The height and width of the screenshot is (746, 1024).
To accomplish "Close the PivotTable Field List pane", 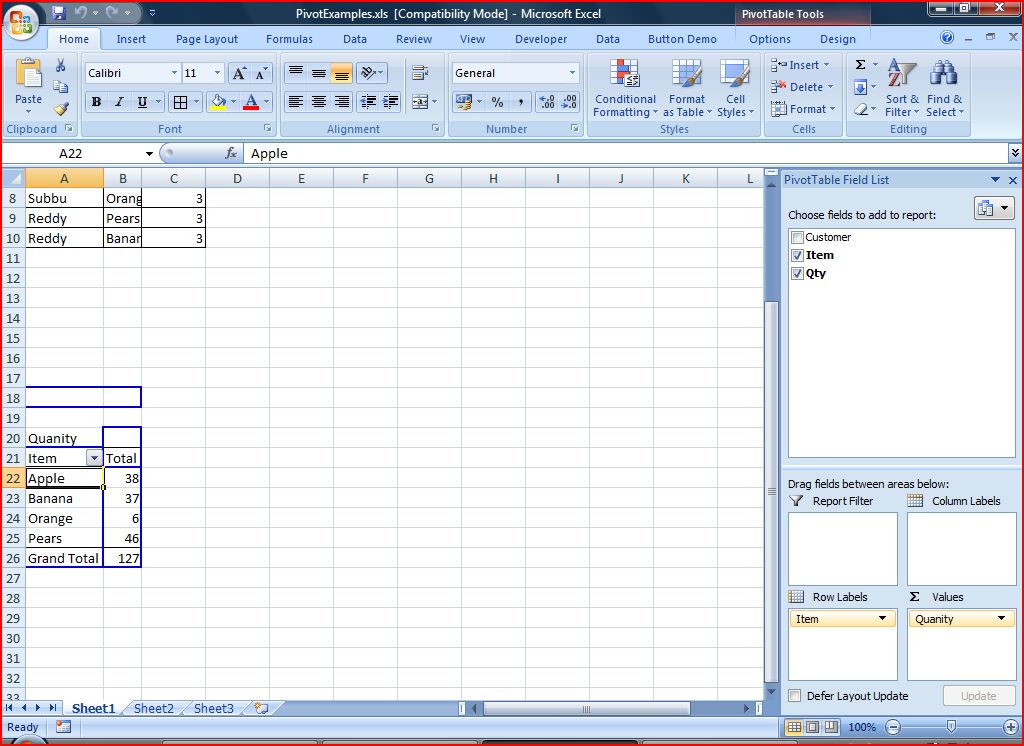I will [x=1013, y=180].
